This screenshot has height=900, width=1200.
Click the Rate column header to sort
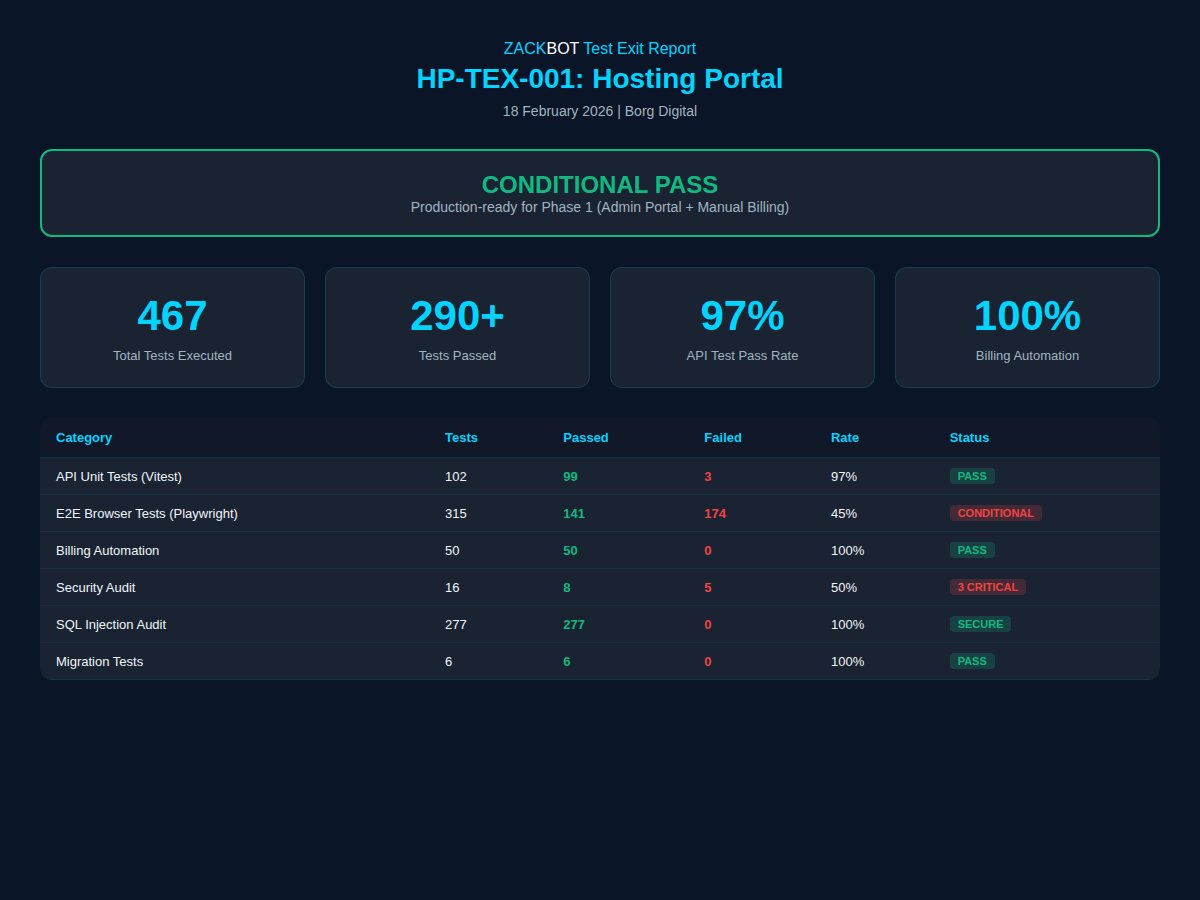pyautogui.click(x=844, y=437)
